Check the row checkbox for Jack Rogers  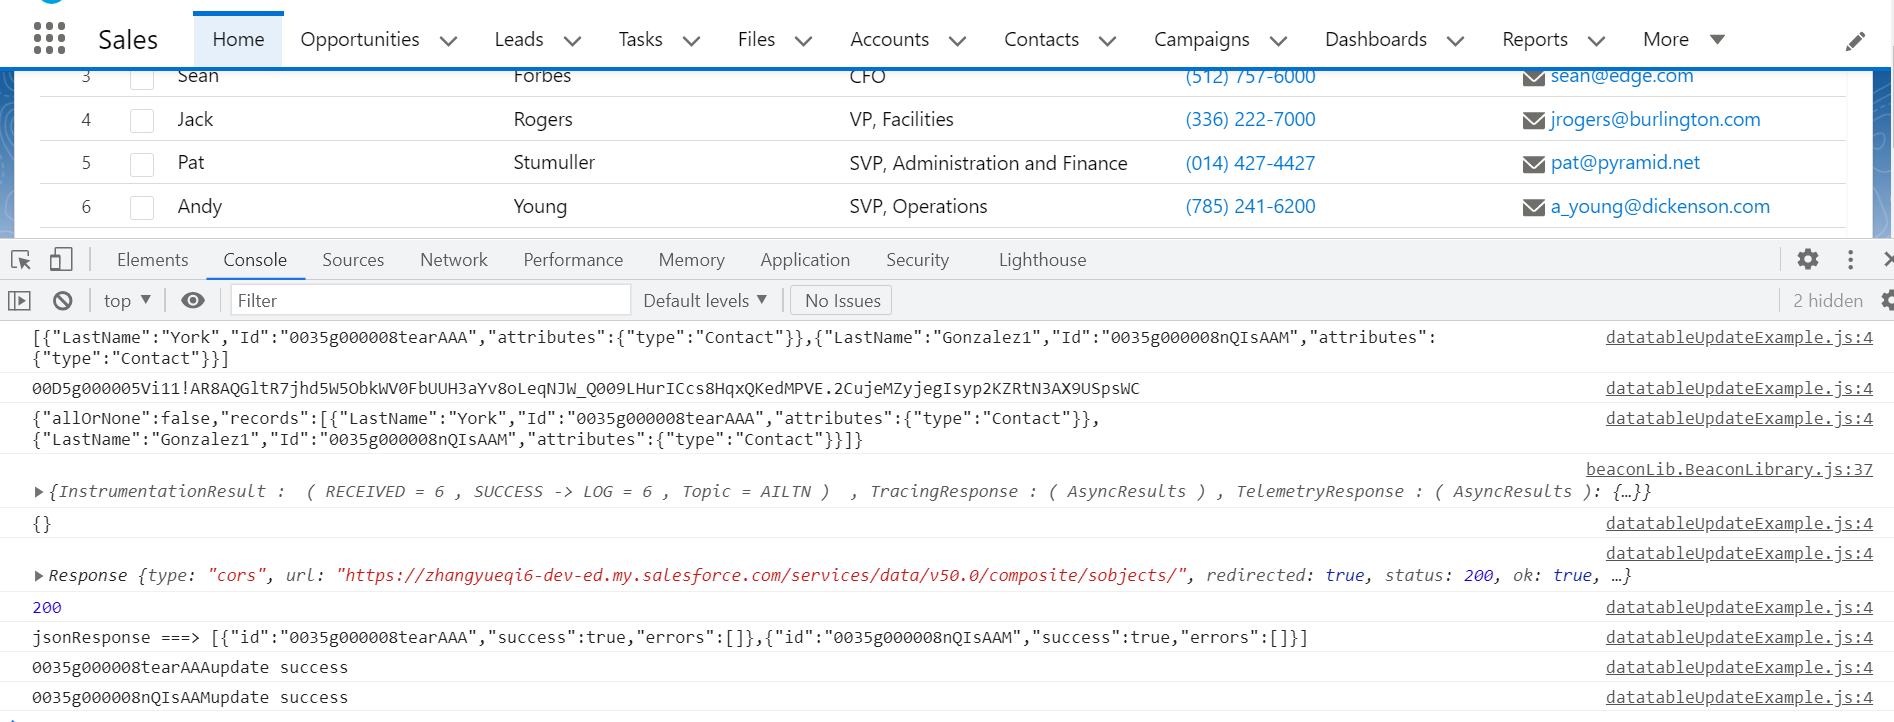pos(142,121)
